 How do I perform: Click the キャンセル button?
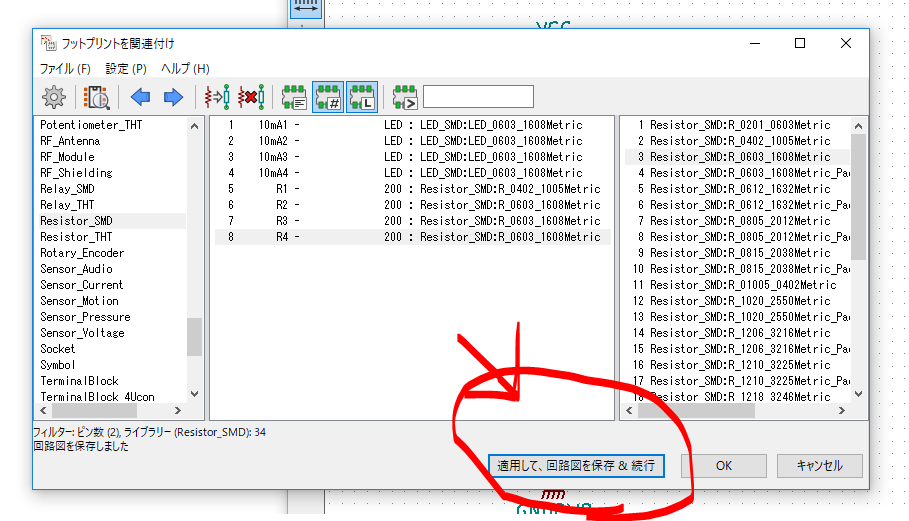819,466
